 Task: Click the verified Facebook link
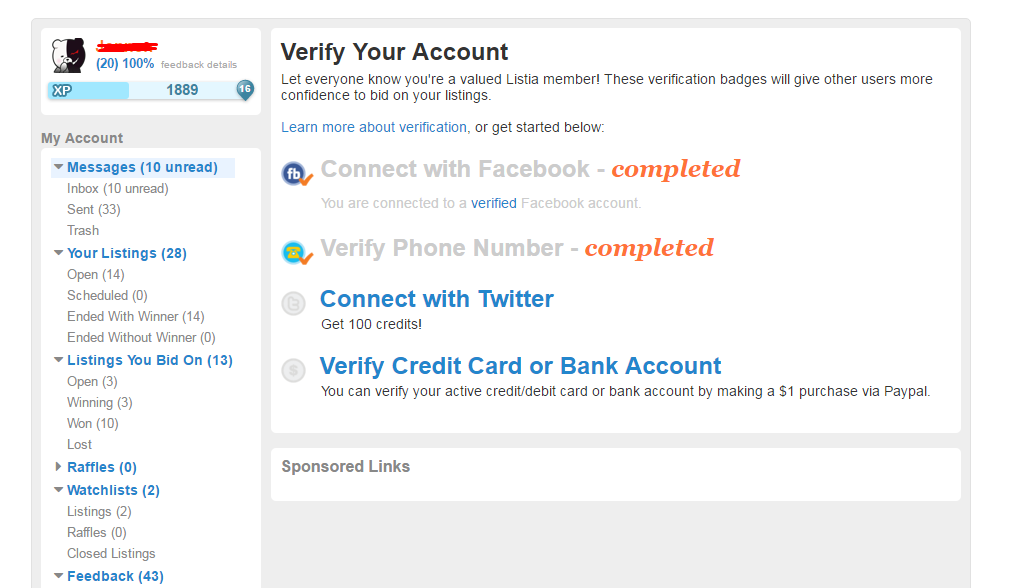[493, 204]
